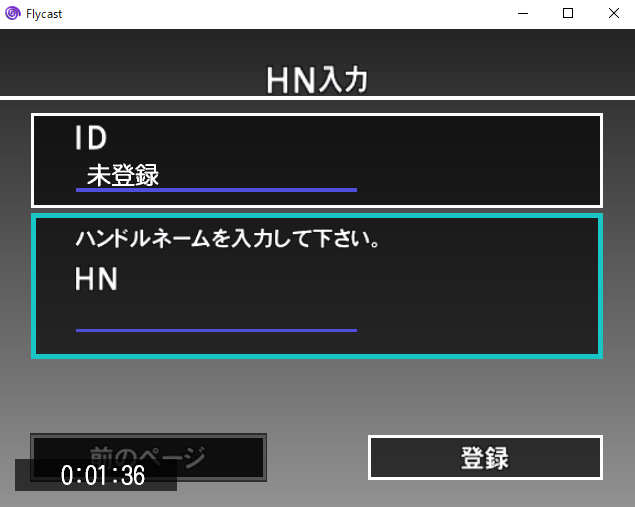
Task: Maximize the Flycast window
Action: point(568,13)
